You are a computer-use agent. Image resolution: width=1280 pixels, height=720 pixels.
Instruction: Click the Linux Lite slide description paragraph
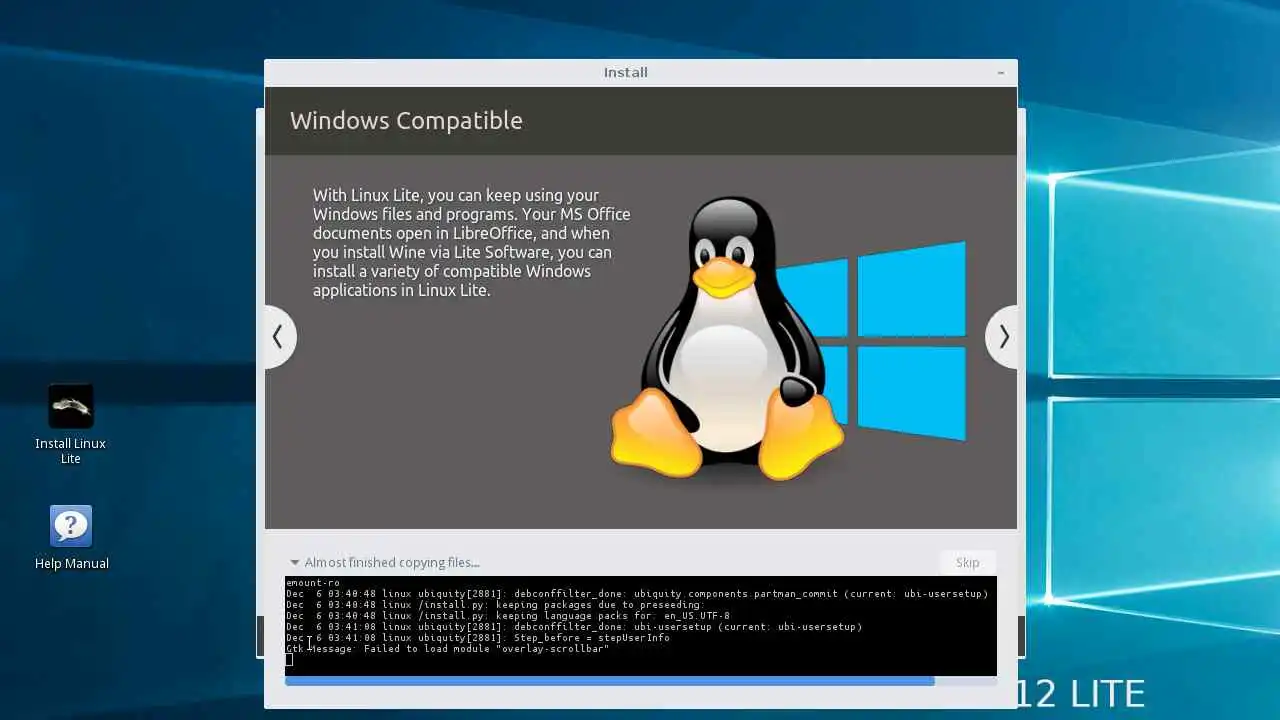[472, 243]
